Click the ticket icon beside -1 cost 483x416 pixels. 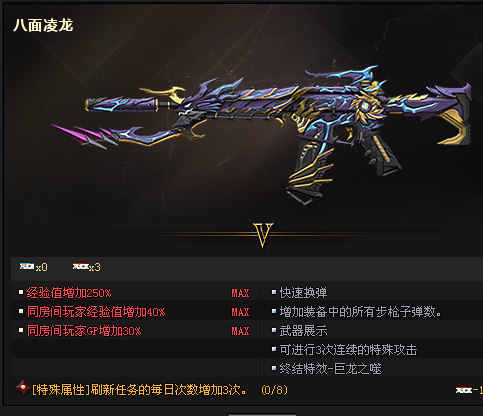[464, 390]
